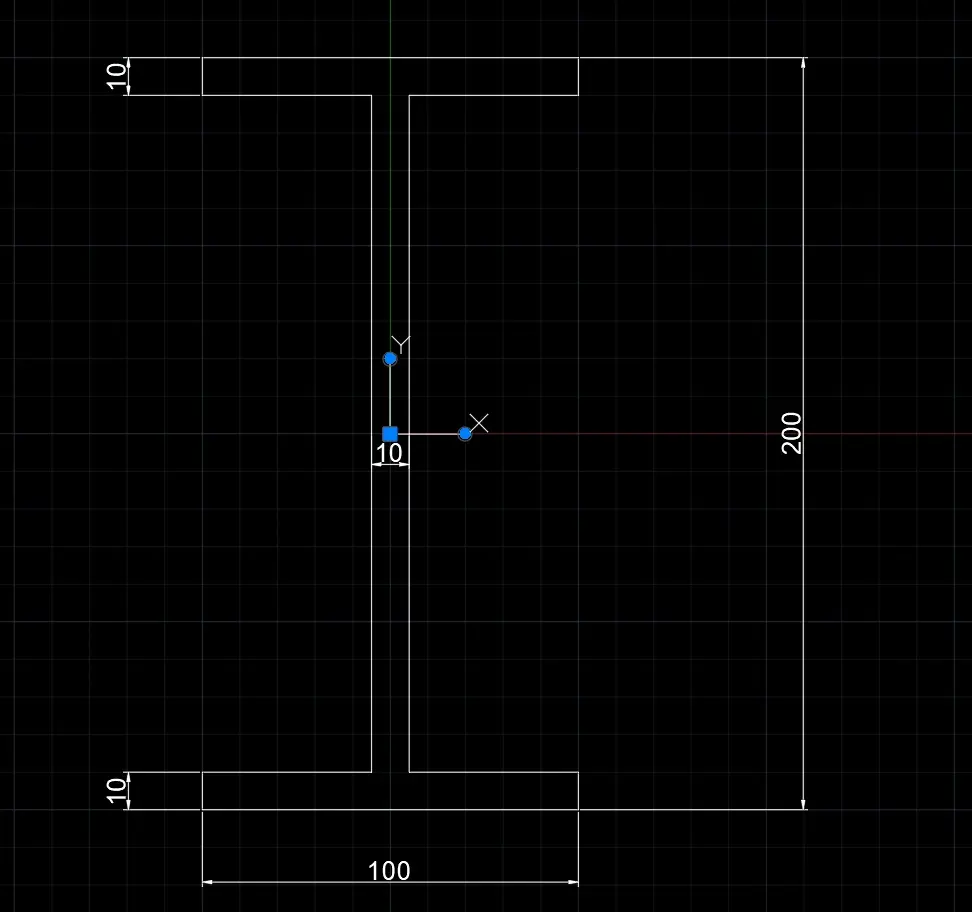This screenshot has height=912, width=972.
Task: Select the blue Y-axis circular grip
Action: [390, 358]
